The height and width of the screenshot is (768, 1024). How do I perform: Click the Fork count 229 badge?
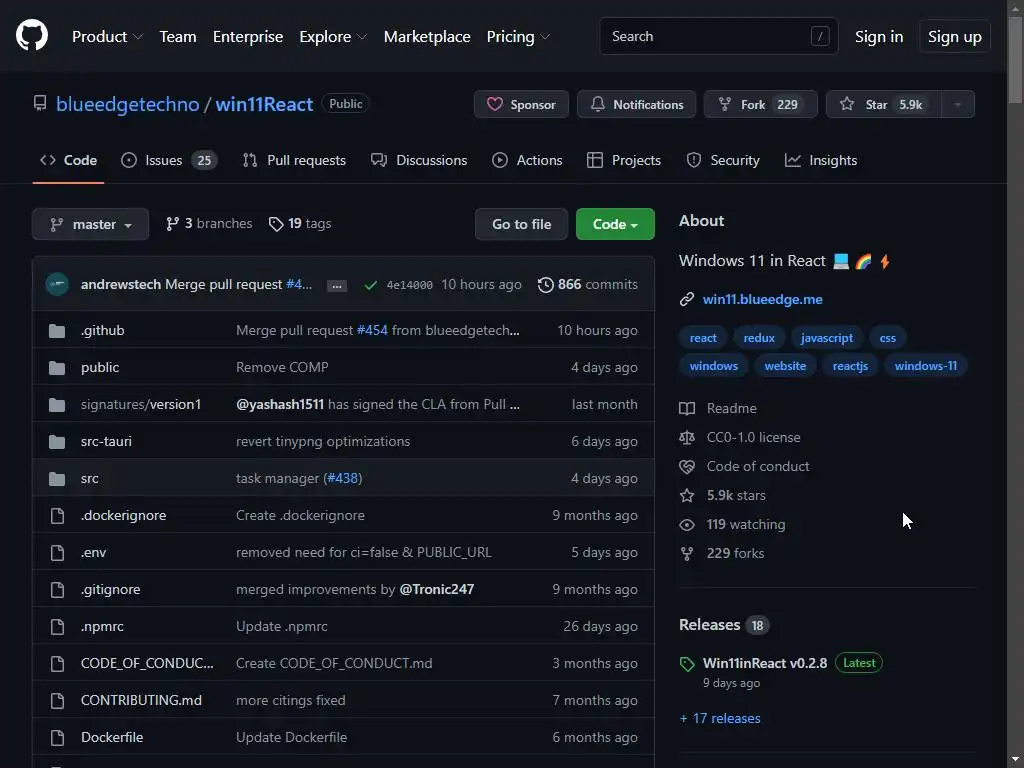[x=788, y=104]
